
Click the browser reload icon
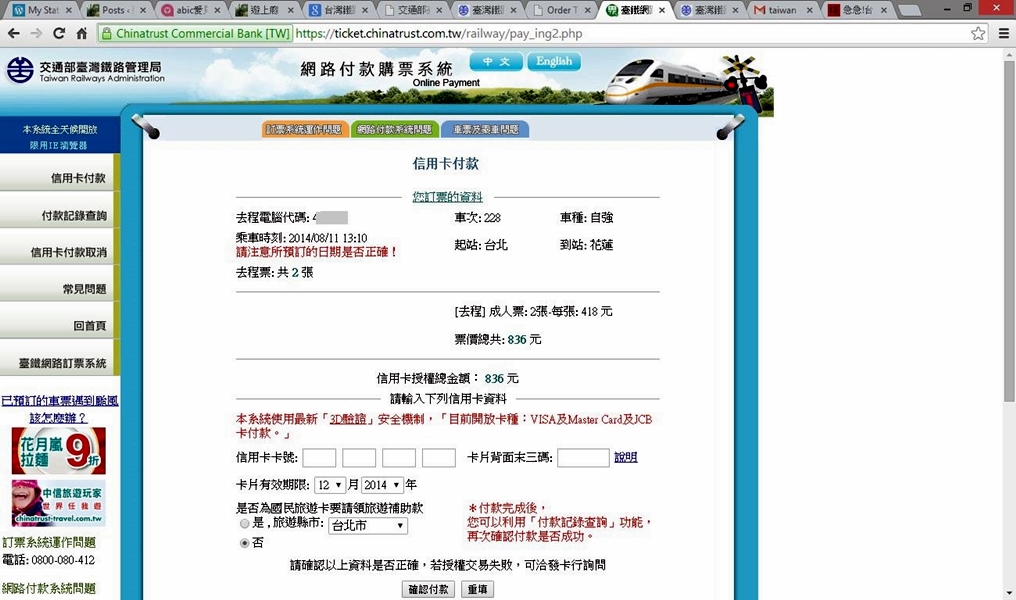point(59,33)
